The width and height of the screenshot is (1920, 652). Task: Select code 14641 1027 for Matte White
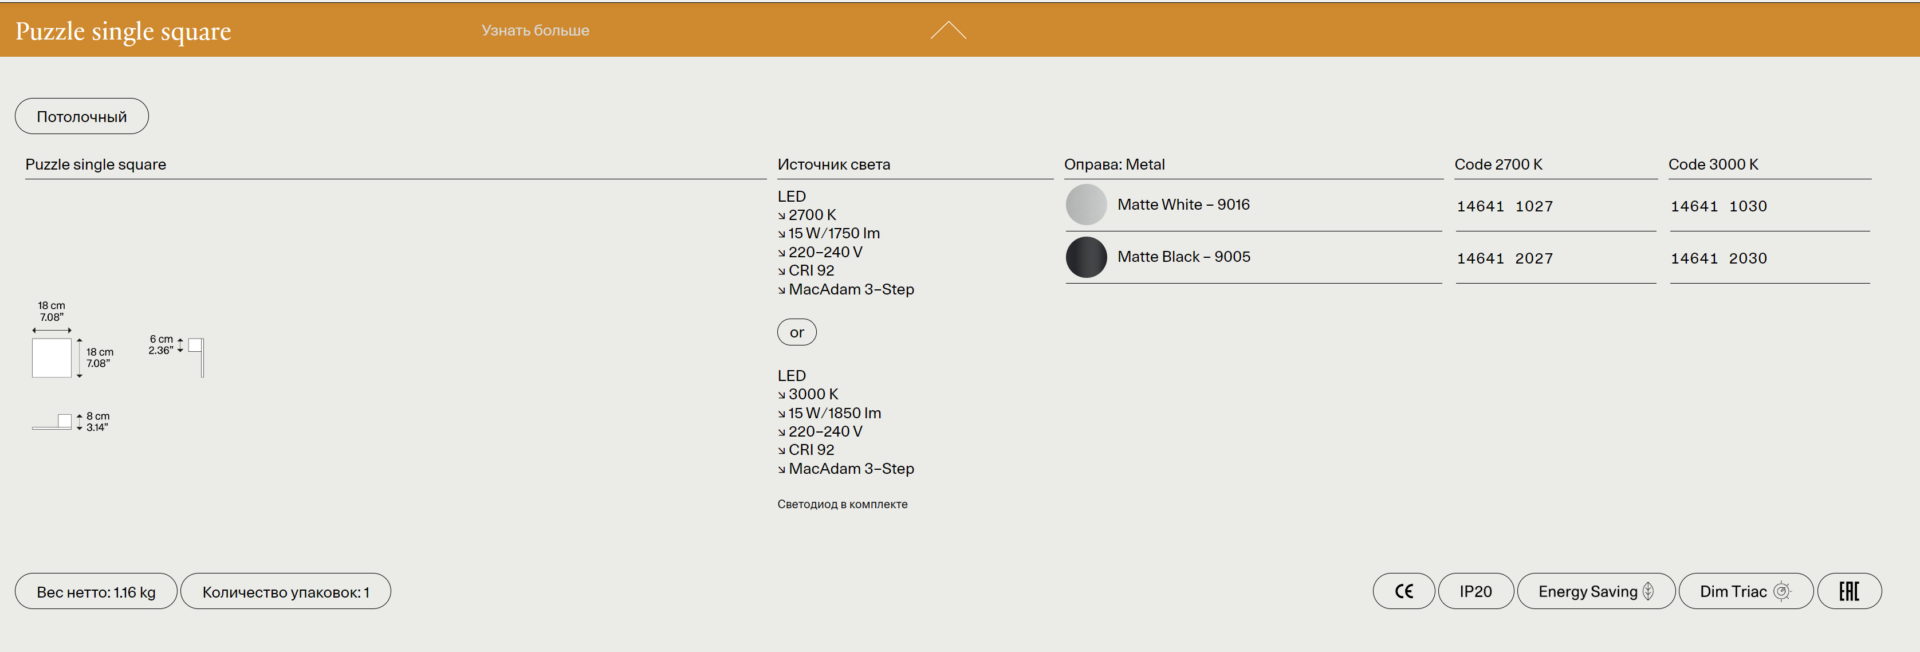[1504, 206]
